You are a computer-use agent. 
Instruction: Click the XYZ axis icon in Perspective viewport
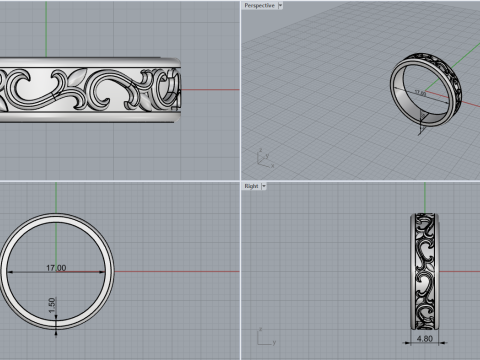pos(265,159)
